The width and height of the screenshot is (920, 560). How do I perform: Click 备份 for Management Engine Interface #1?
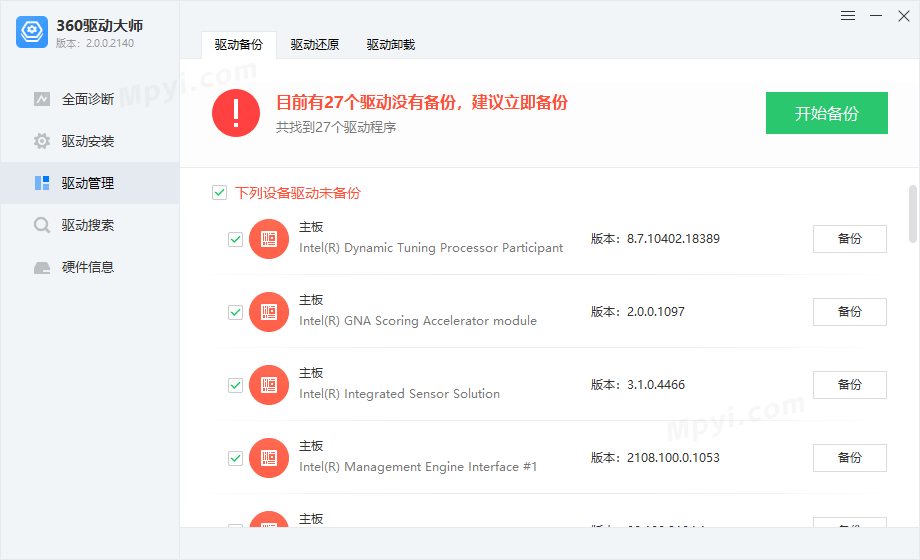pyautogui.click(x=850, y=458)
